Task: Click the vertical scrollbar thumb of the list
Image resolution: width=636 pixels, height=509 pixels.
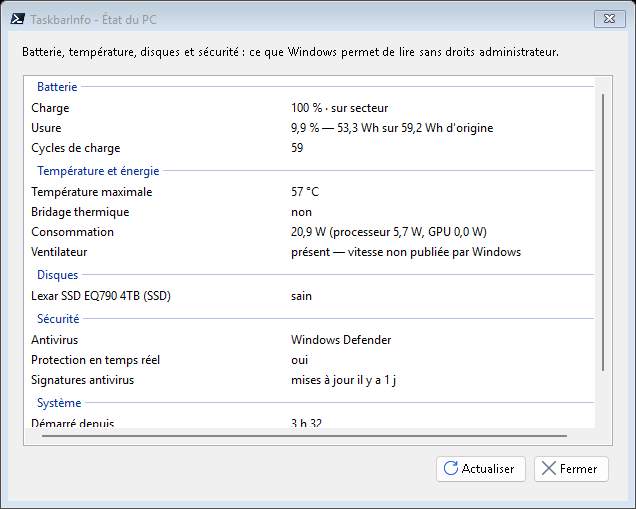Action: [x=603, y=232]
